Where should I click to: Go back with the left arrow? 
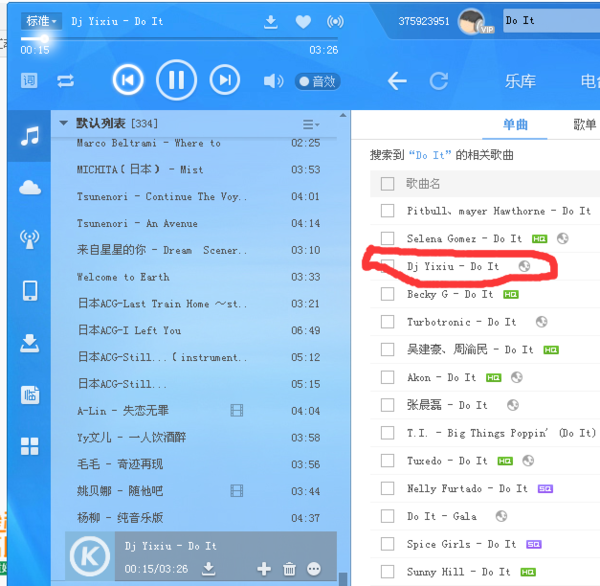(397, 81)
